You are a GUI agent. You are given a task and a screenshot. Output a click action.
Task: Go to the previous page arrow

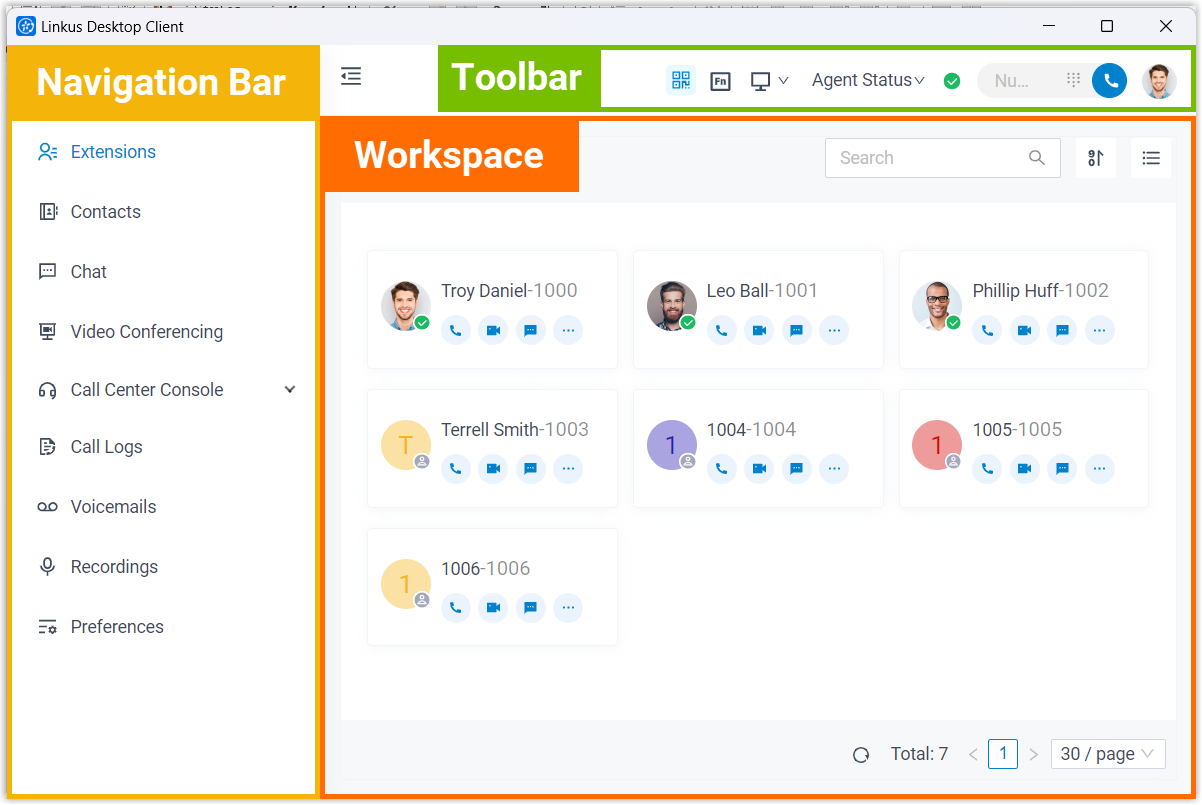coord(973,754)
